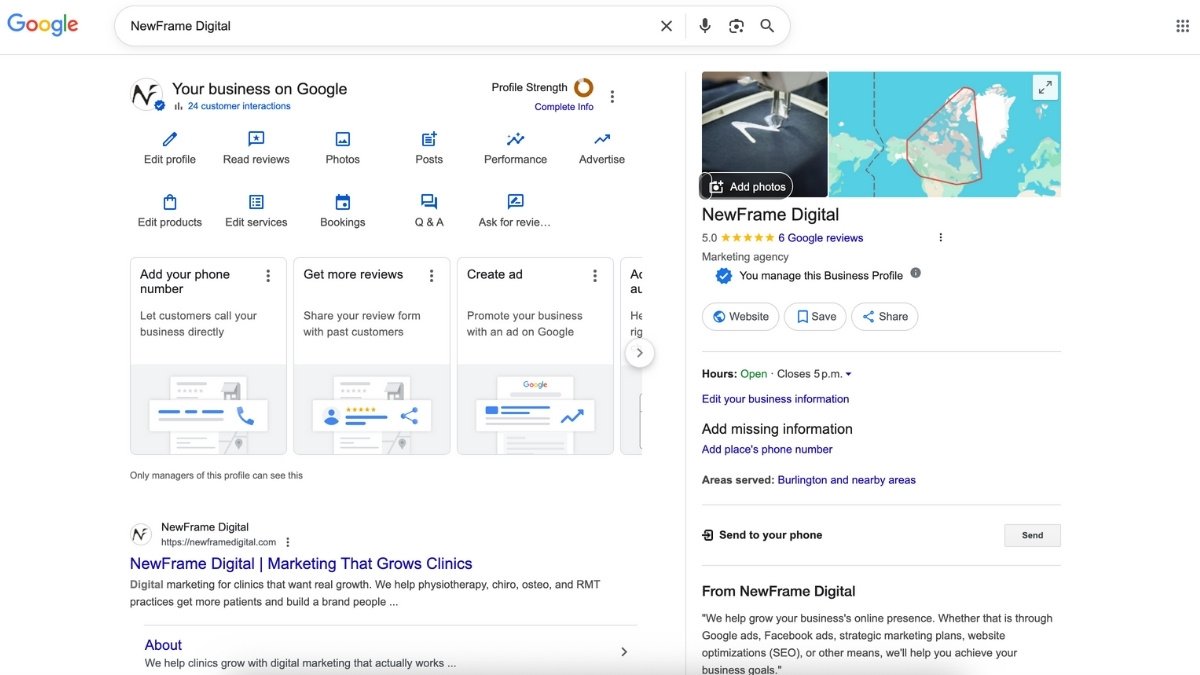Viewport: 1200px width, 675px height.
Task: Clear the search box with X icon
Action: [x=666, y=26]
